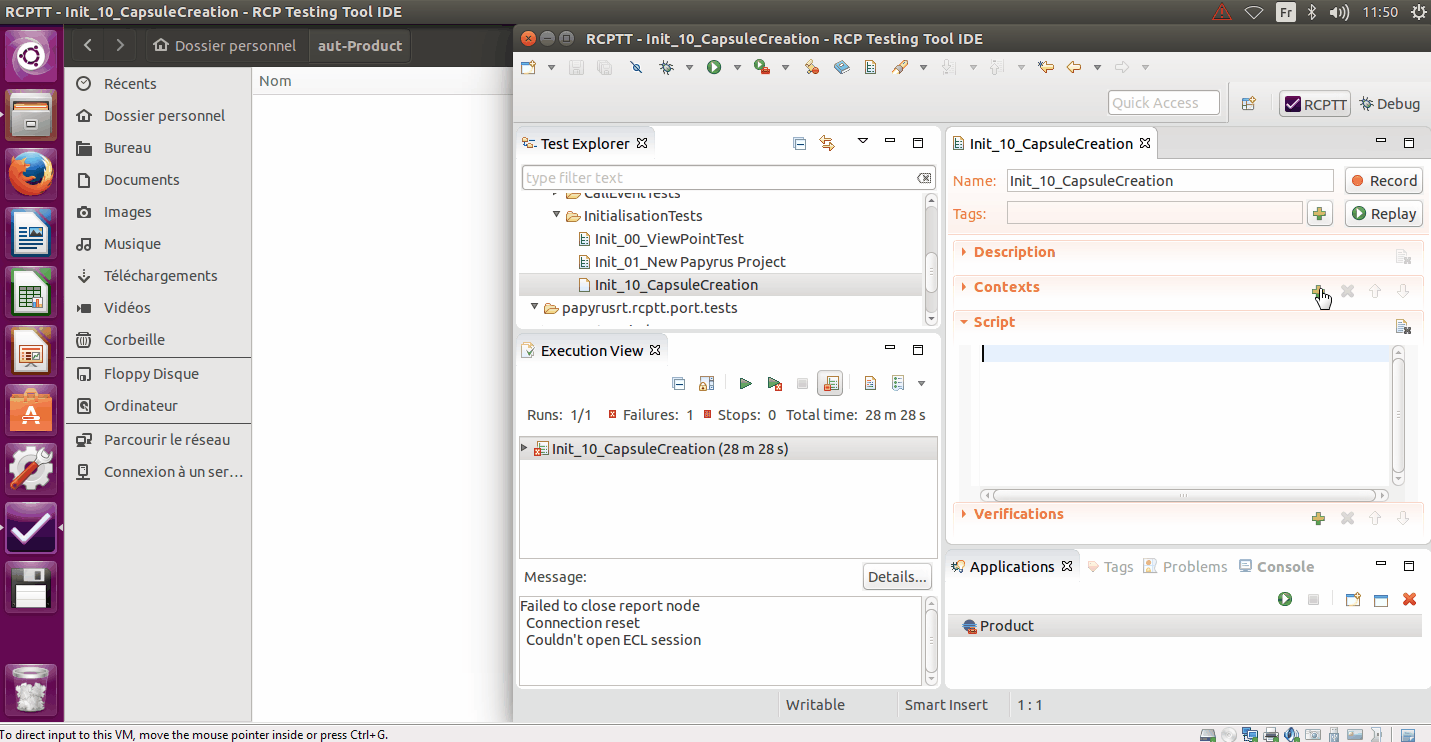Switch to the Applications tab
1431x742 pixels.
[1012, 567]
